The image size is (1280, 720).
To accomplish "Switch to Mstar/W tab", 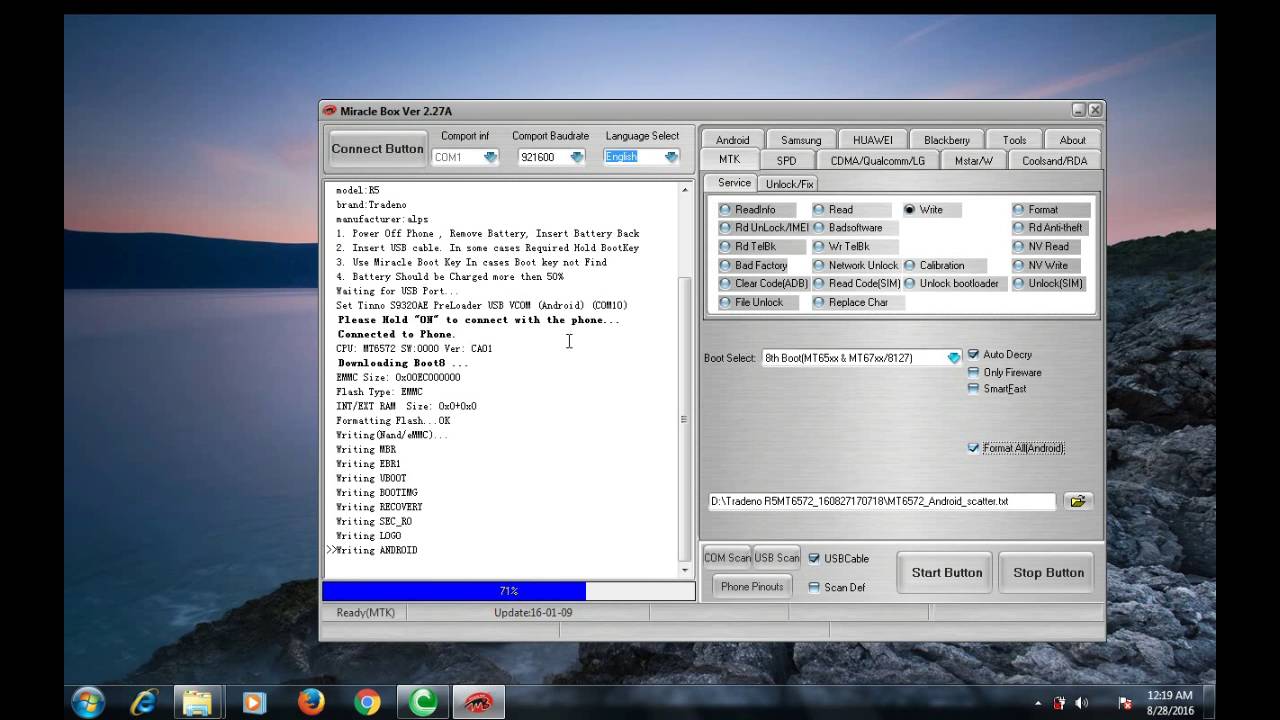I will coord(974,160).
